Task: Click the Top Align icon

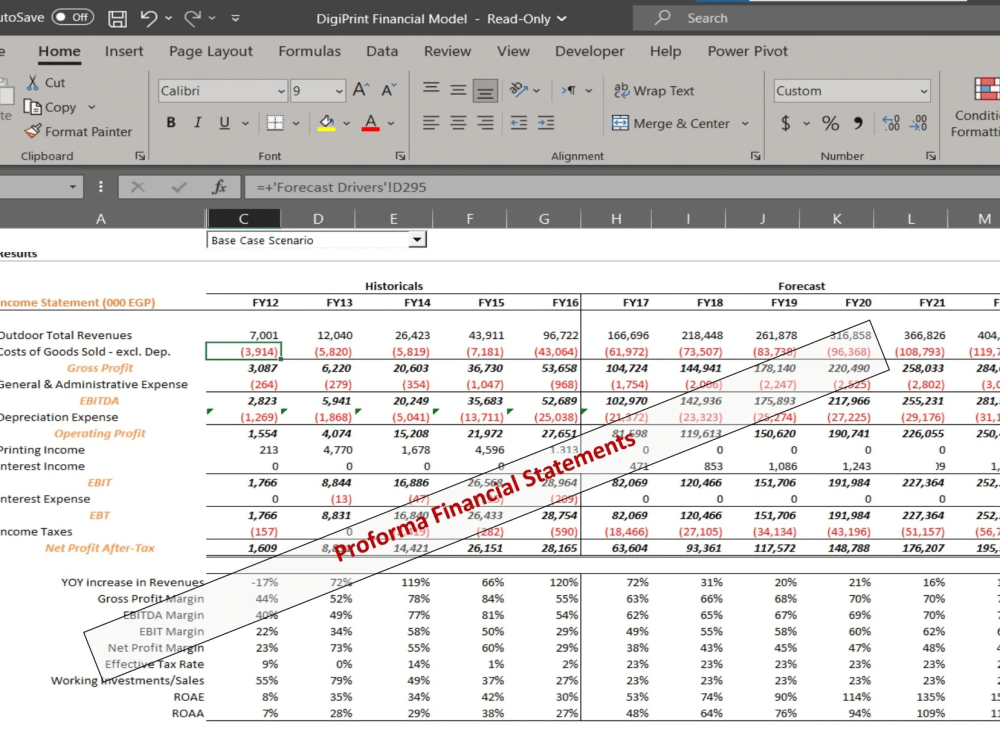Action: pos(431,89)
